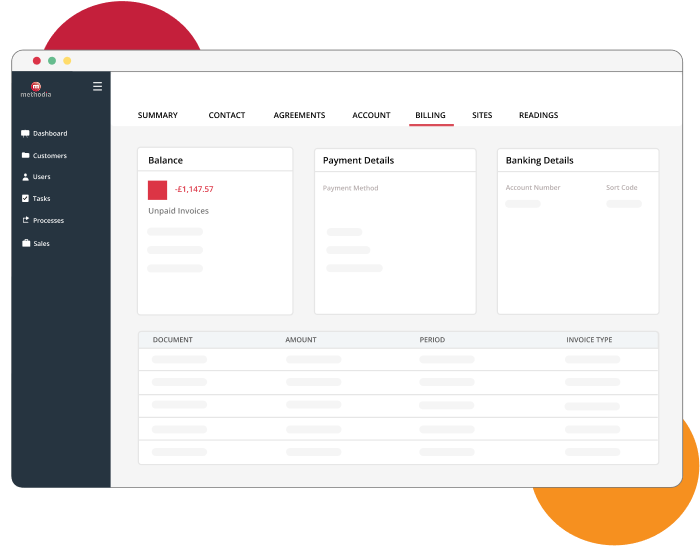Click the Methodia logo
The width and height of the screenshot is (700, 558).
click(x=36, y=89)
